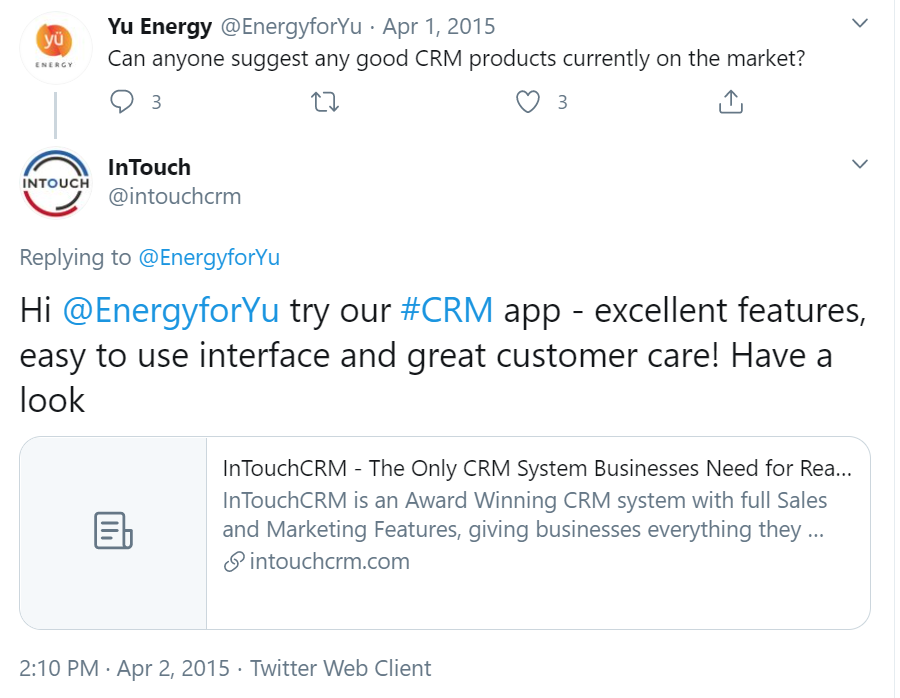Like the Yu Energy tweet with heart icon

[528, 102]
